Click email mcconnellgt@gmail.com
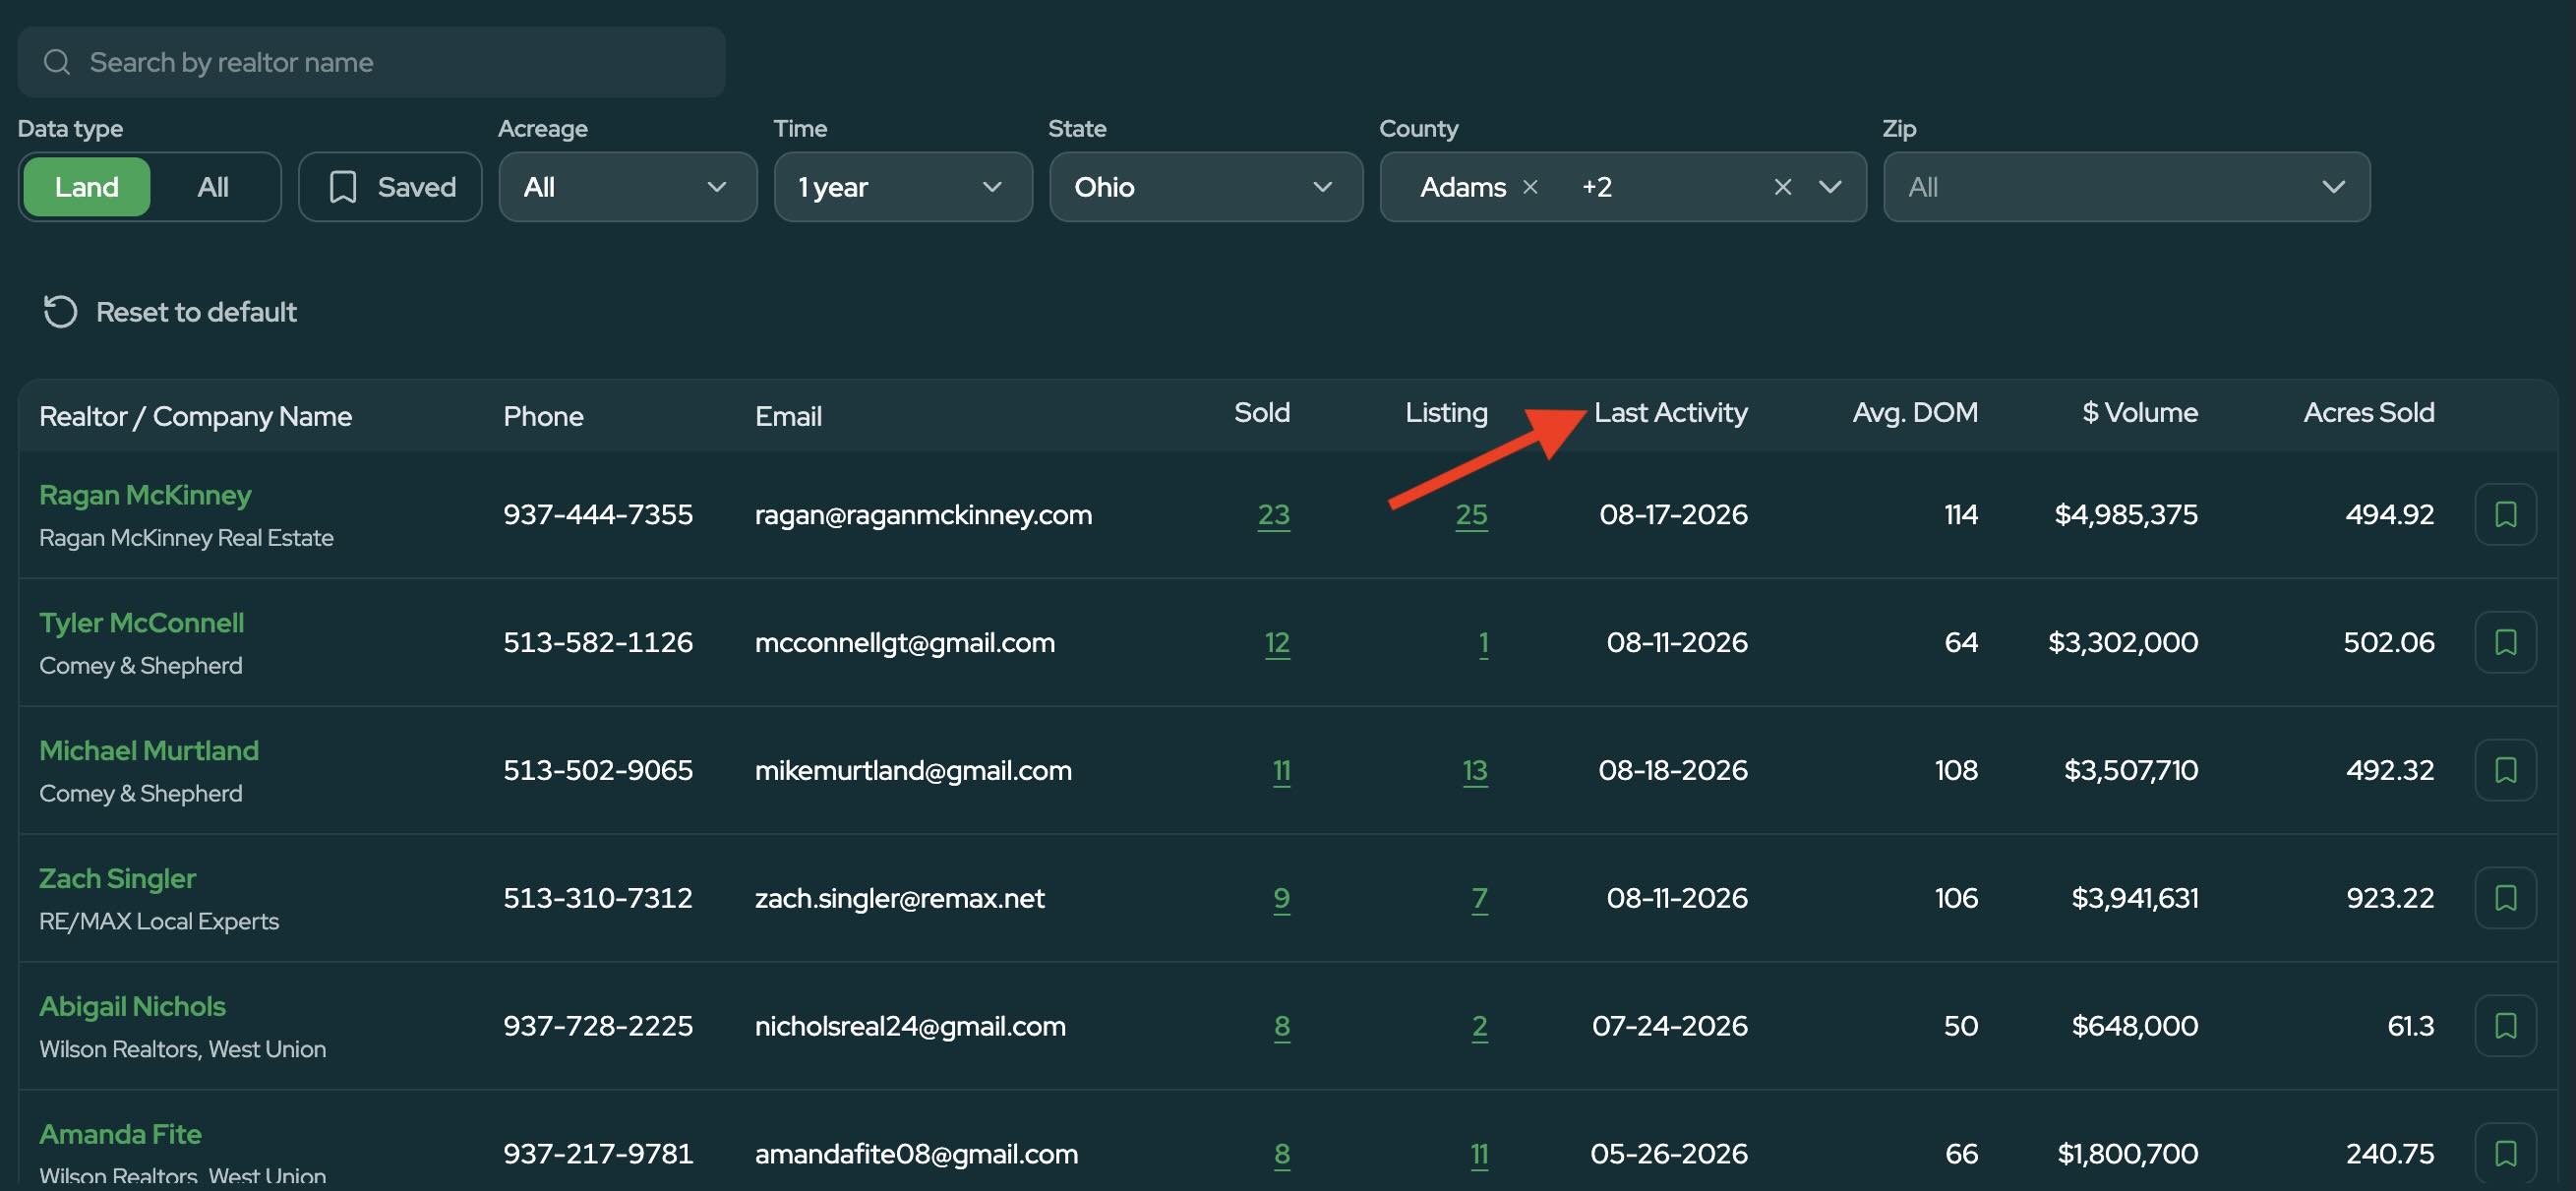Viewport: 2576px width, 1191px height. [x=905, y=643]
